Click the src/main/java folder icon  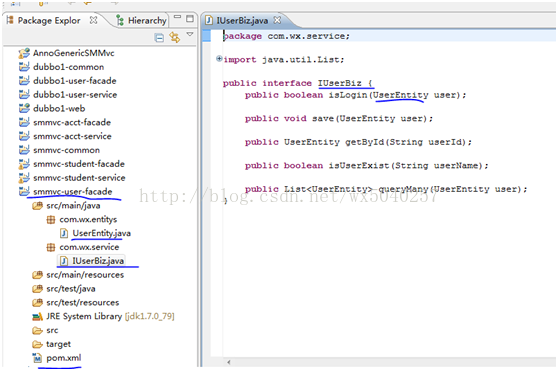[x=37, y=206]
